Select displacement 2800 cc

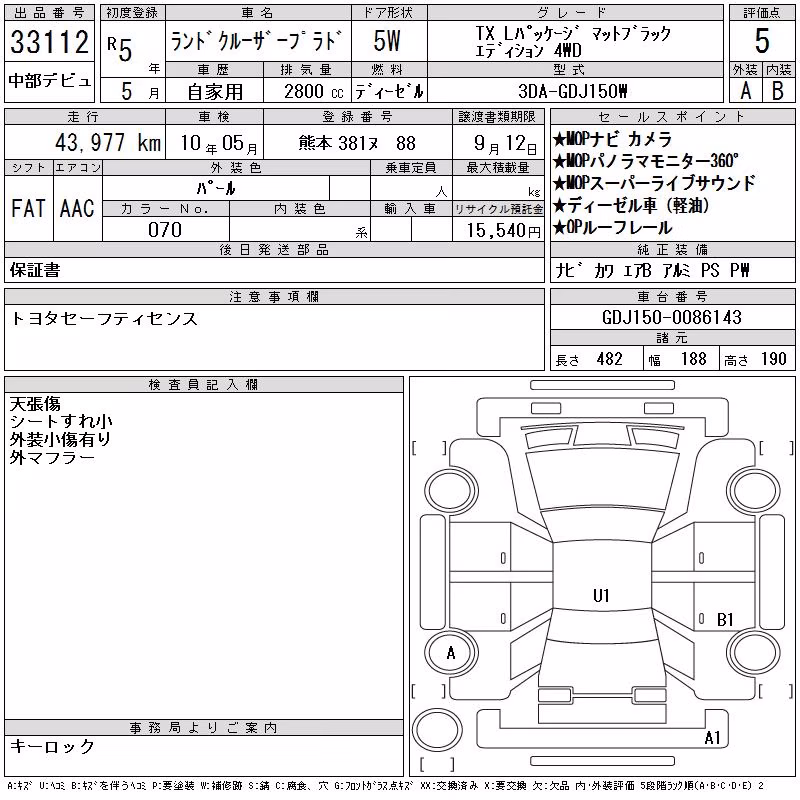click(314, 92)
